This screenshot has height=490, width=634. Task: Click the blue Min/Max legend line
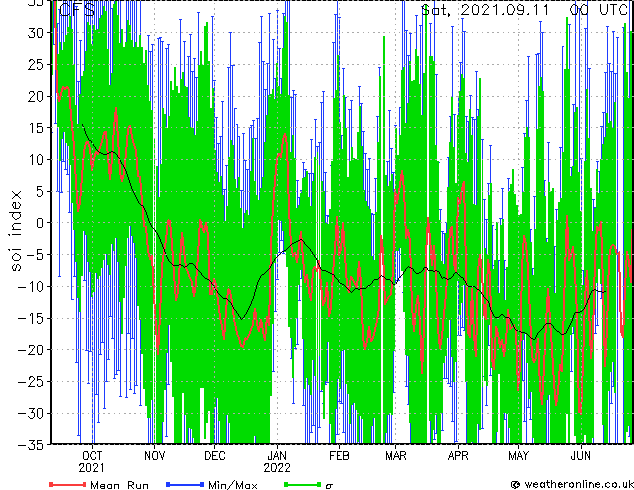185,484
